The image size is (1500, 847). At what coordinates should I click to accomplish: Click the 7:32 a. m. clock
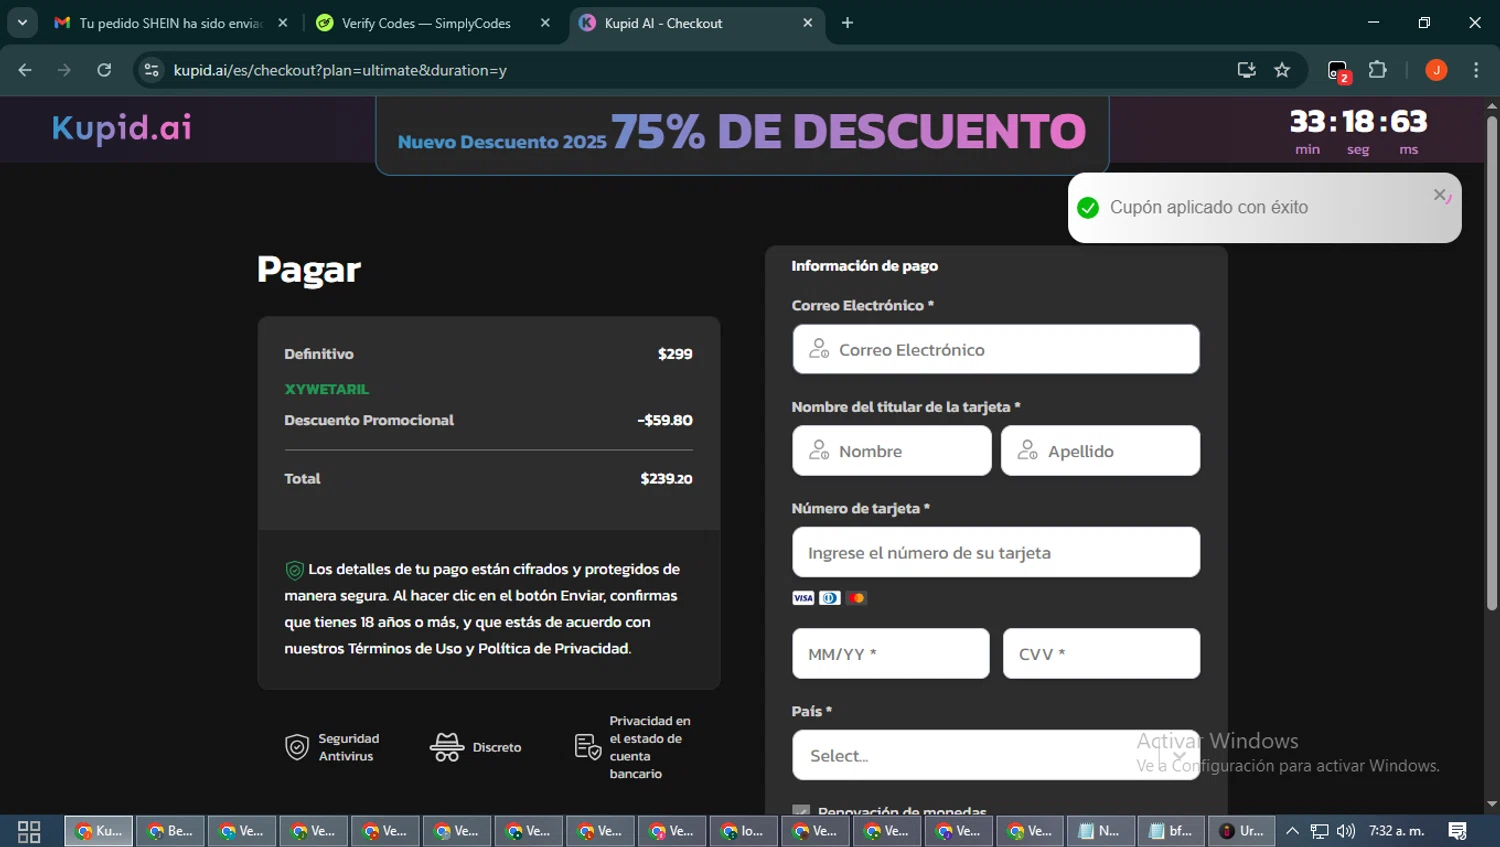1396,831
